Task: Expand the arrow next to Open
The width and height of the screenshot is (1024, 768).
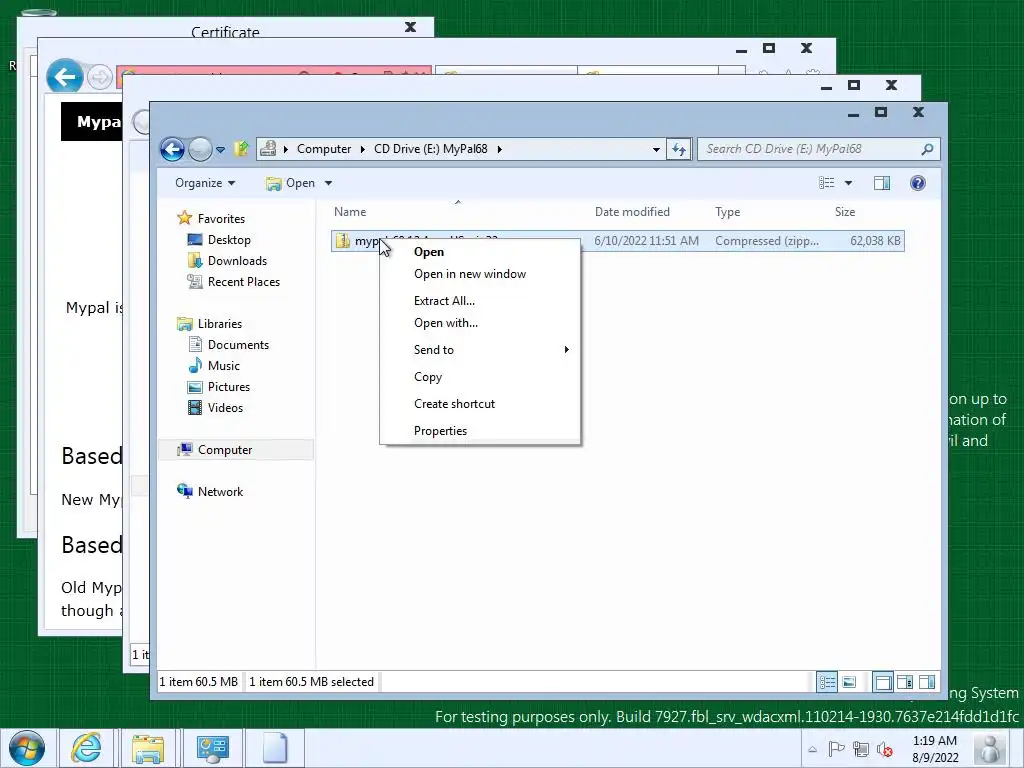Action: pyautogui.click(x=328, y=183)
